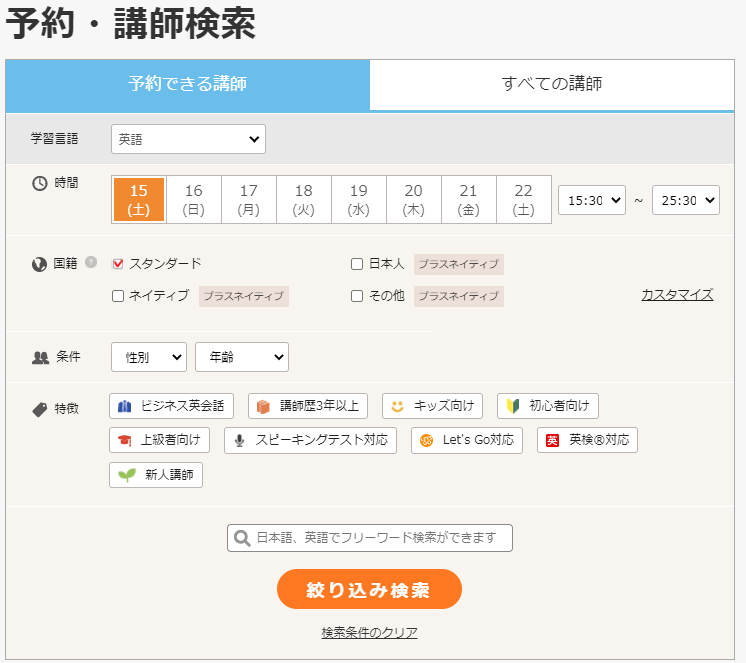Screen dimensions: 746x663
Task: Open the nationality help question-mark icon
Action: [x=91, y=262]
